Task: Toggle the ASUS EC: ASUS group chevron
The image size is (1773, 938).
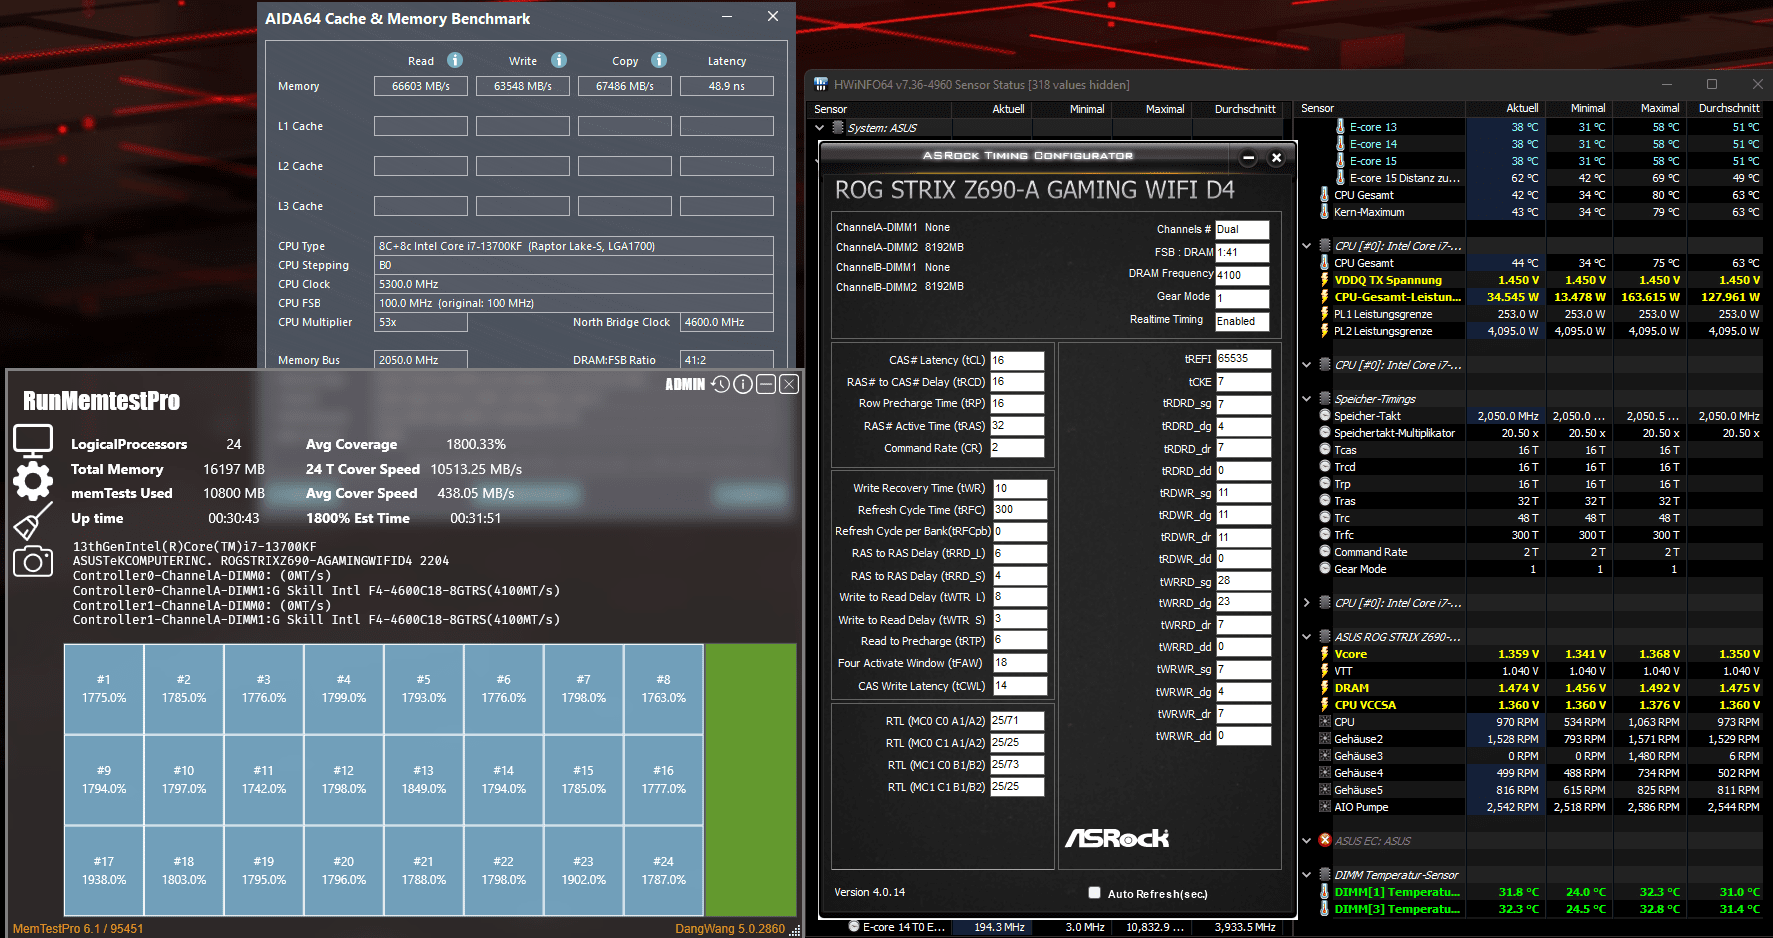Action: [x=1307, y=841]
